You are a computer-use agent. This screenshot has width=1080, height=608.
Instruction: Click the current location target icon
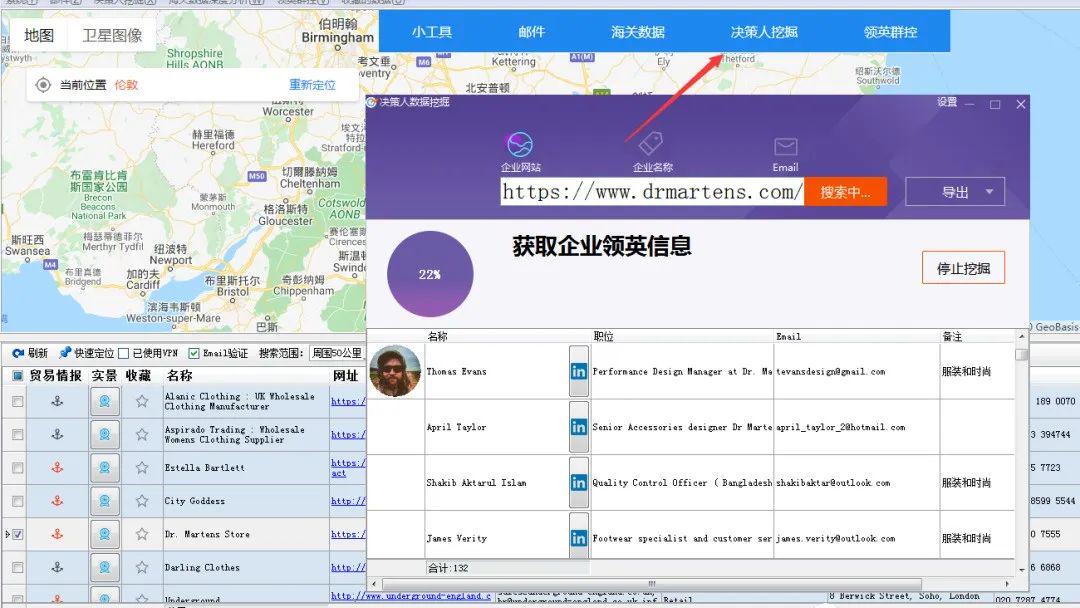(43, 85)
